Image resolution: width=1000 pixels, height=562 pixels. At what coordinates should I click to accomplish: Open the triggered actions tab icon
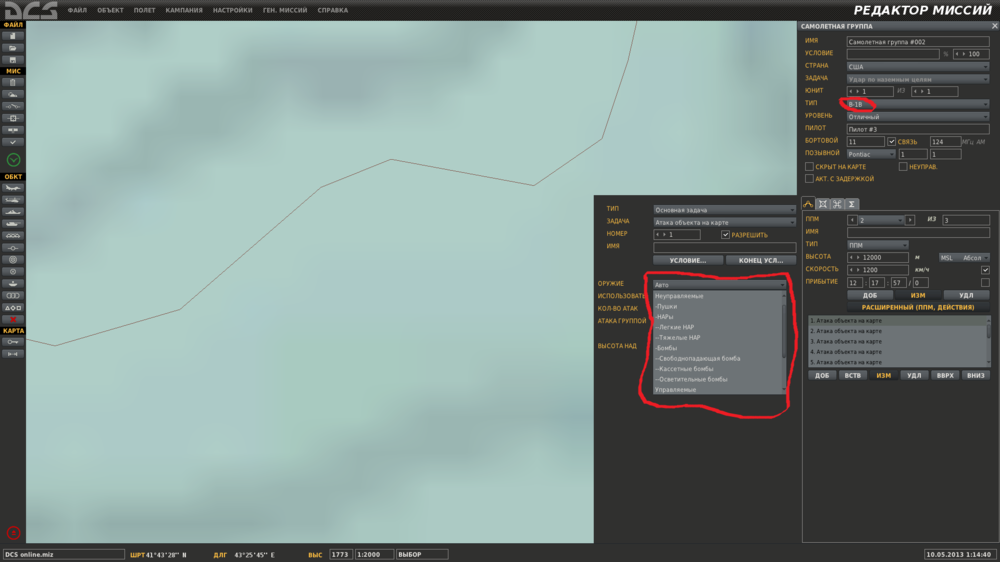pyautogui.click(x=837, y=204)
